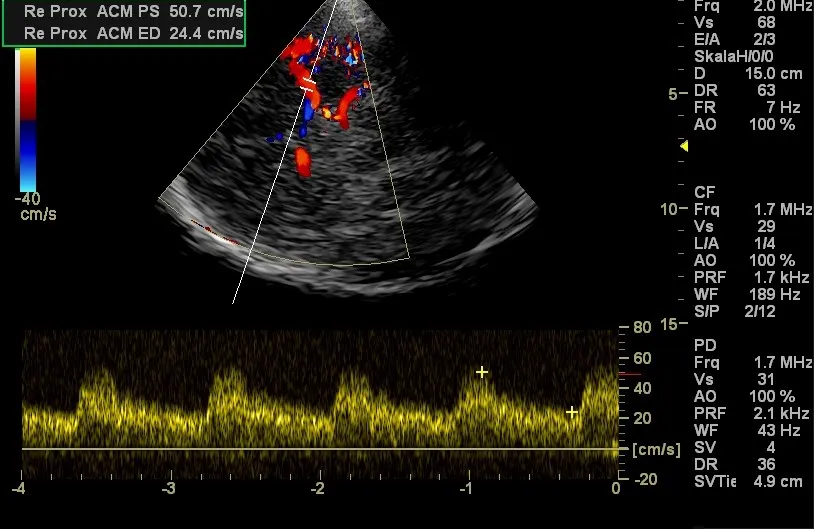Click the CF section heading
The width and height of the screenshot is (814, 529).
tap(704, 193)
